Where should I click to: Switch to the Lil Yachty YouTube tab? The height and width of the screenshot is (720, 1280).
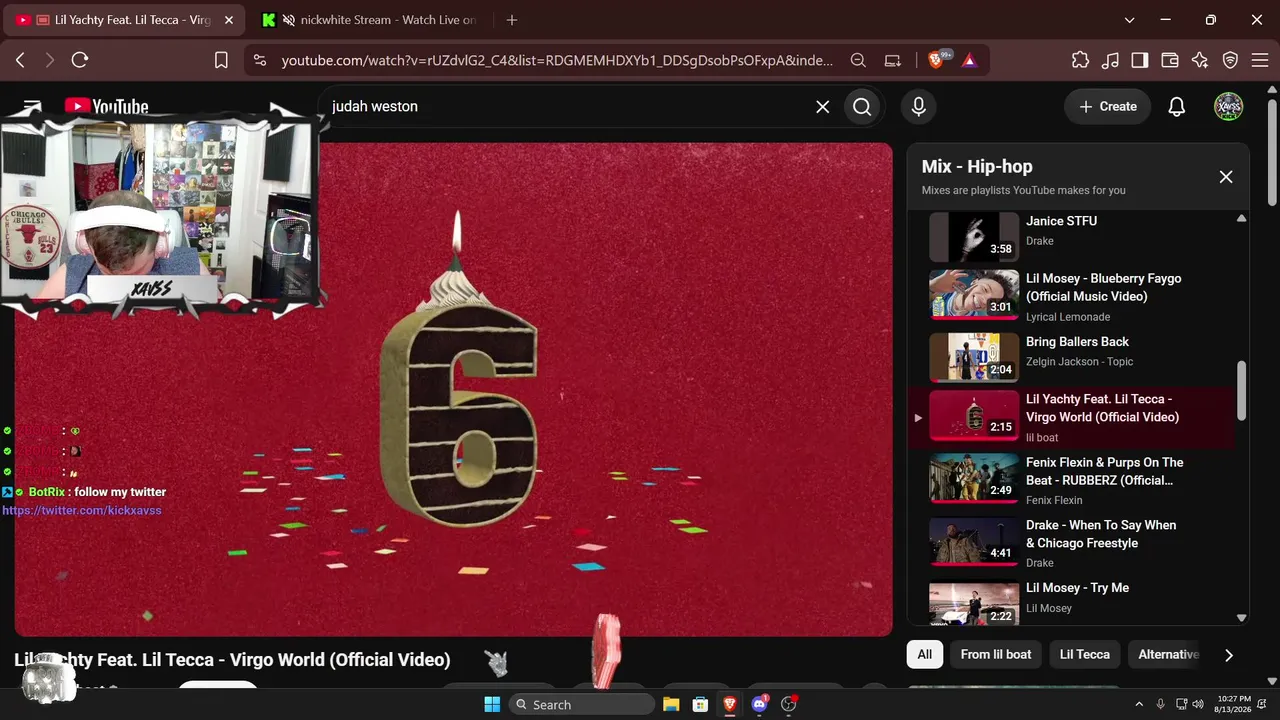125,20
